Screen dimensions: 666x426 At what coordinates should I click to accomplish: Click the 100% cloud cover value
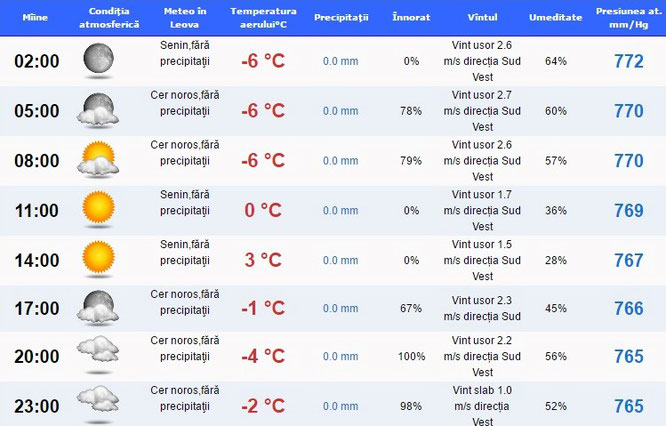click(412, 356)
